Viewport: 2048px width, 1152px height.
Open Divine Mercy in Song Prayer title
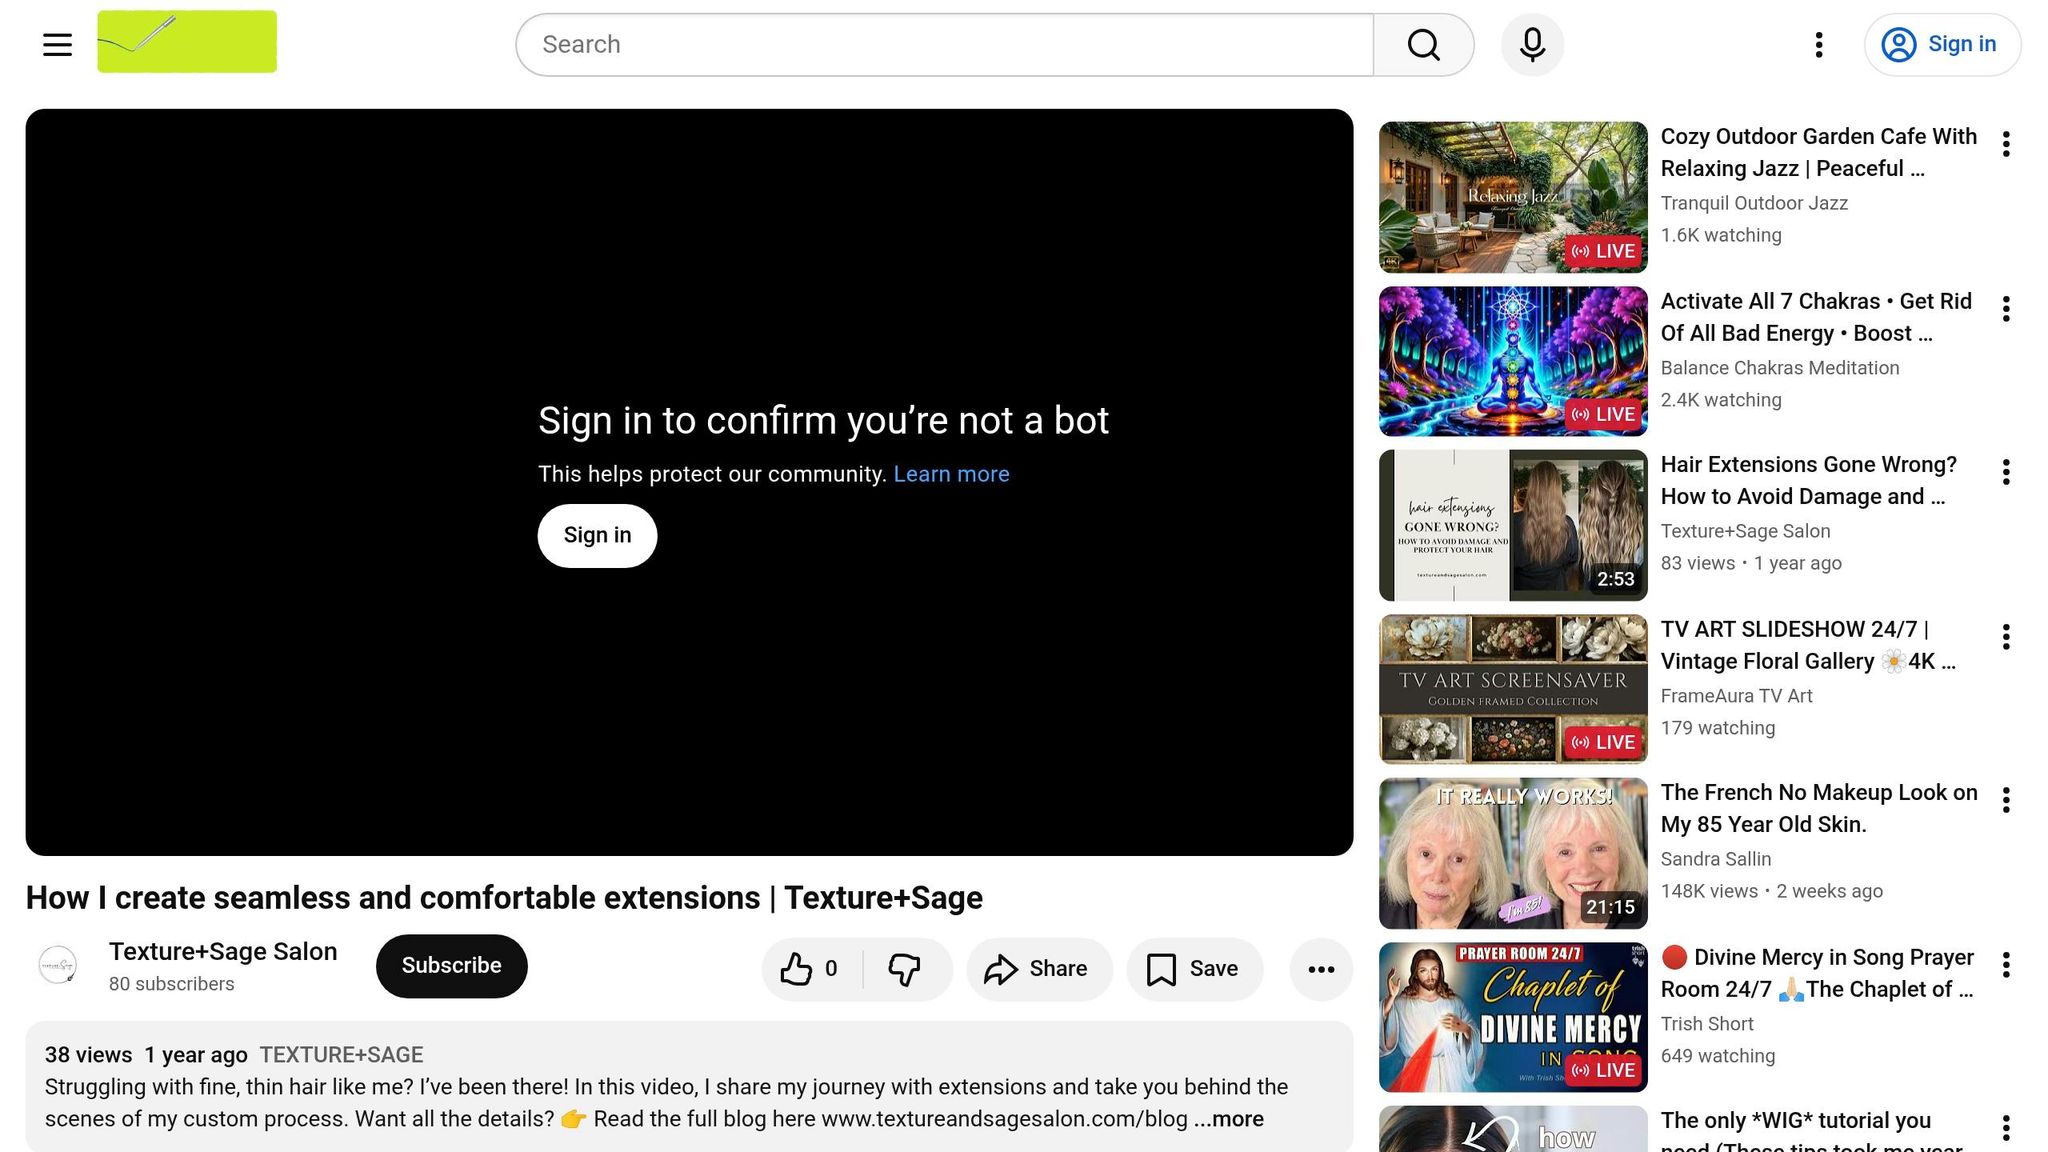pos(1818,973)
